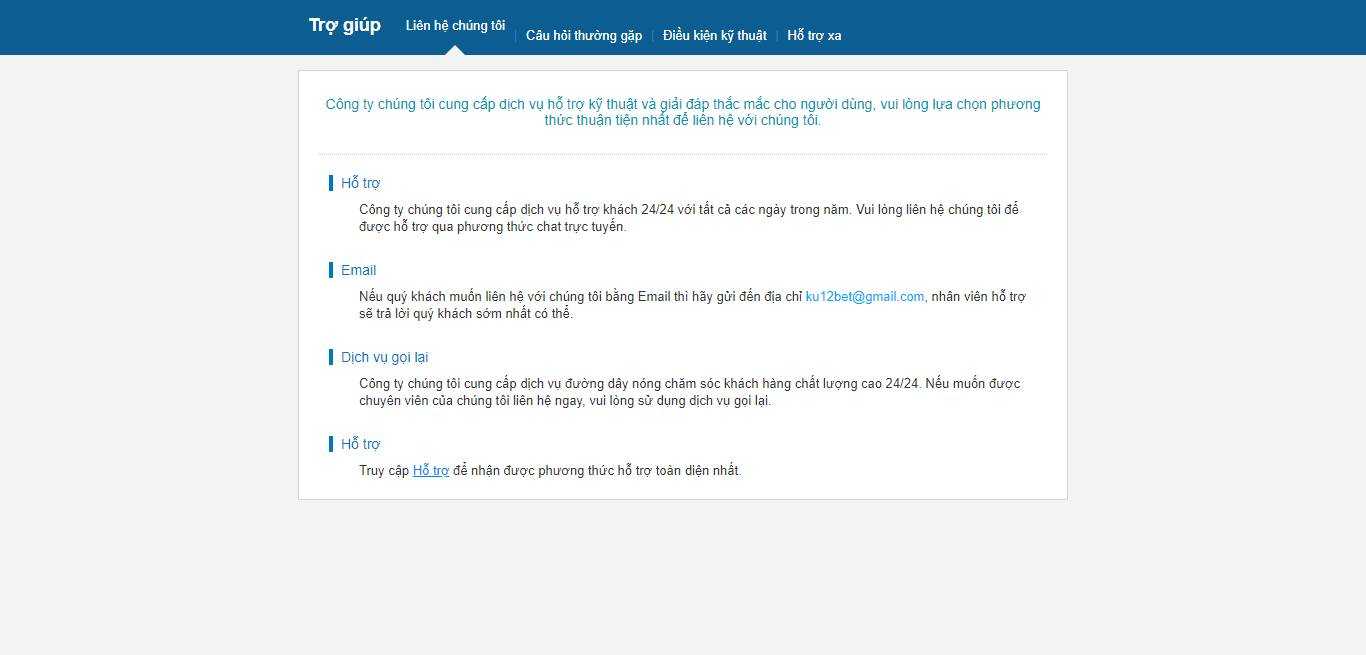Click the blue marker bar beside Email heading
Screen dimensions: 1366x655
[x=331, y=270]
